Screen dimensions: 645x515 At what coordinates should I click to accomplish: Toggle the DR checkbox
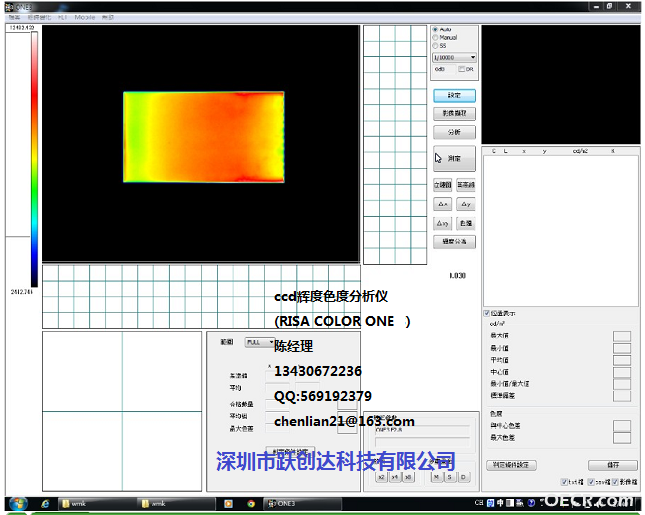tap(462, 69)
